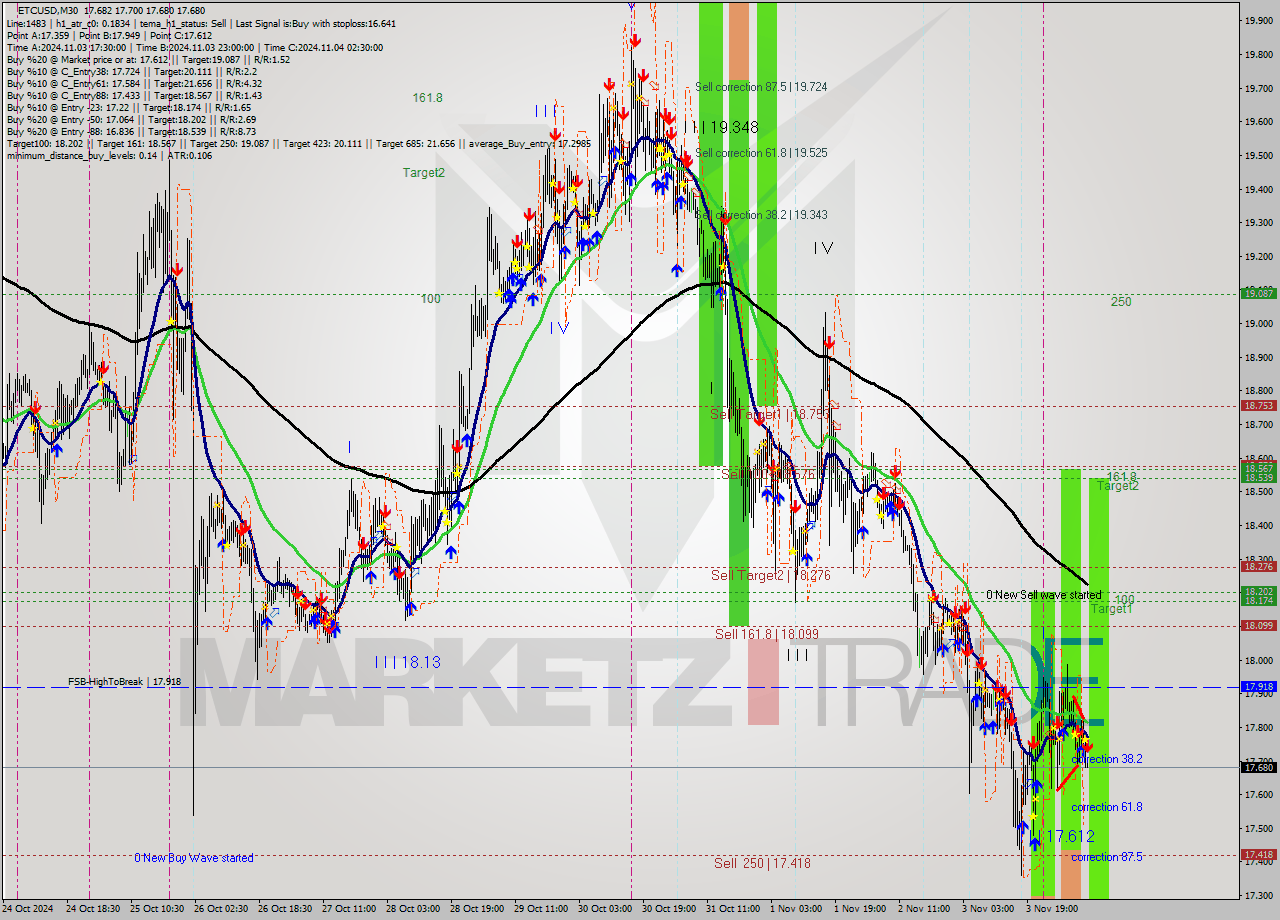Click the blue 17.918 price tag on axis

click(1258, 687)
